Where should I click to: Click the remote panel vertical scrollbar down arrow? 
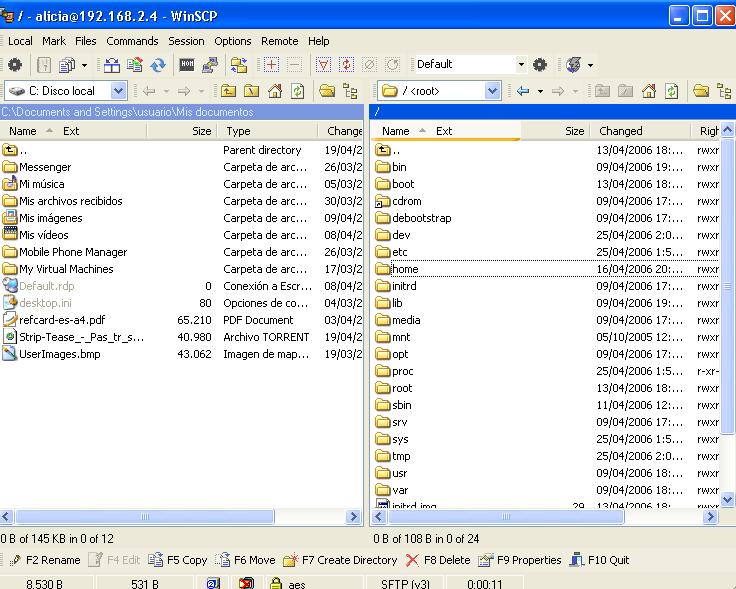pyautogui.click(x=728, y=499)
